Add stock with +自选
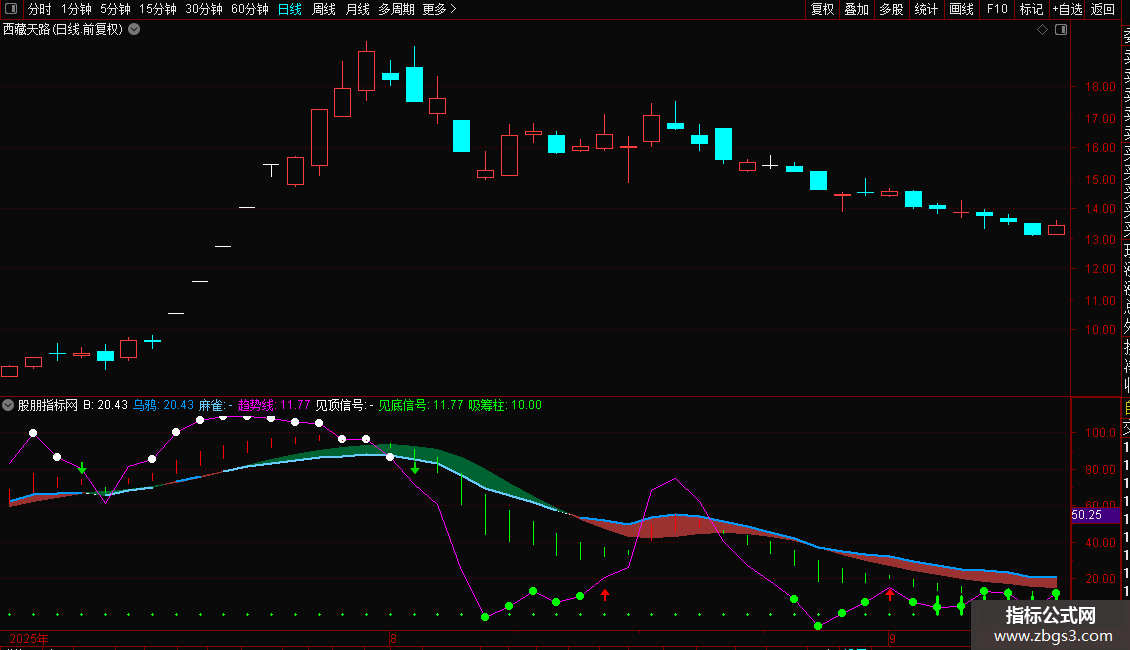Viewport: 1130px width, 650px height. pyautogui.click(x=1067, y=9)
